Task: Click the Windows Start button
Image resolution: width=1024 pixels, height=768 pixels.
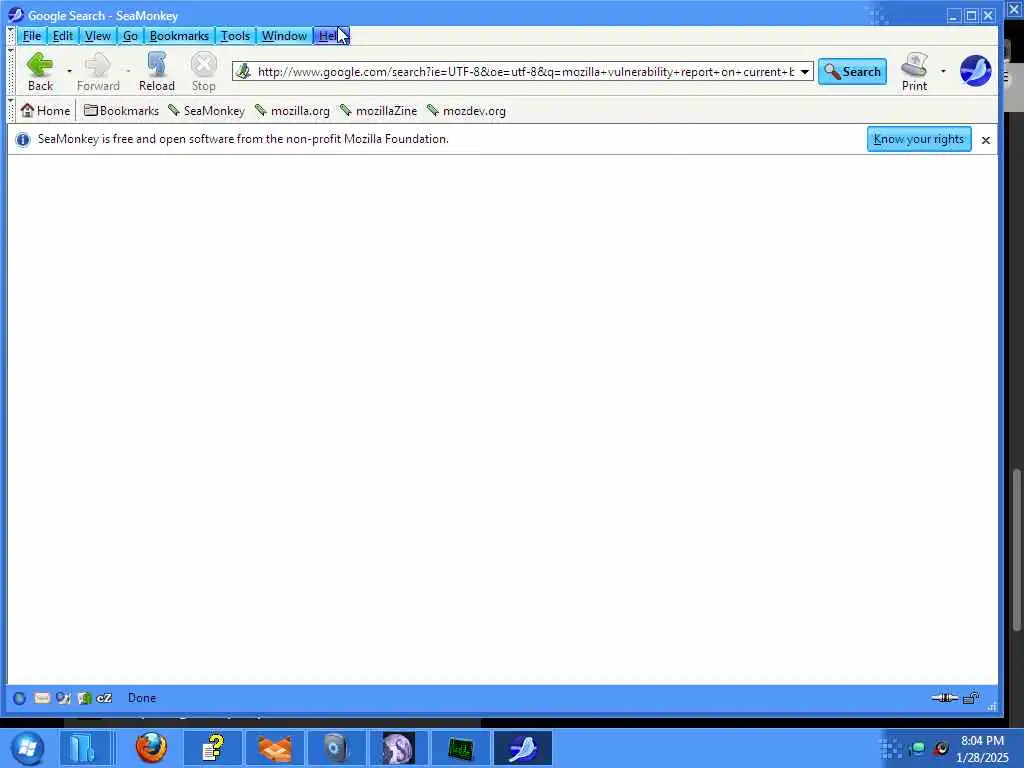Action: [27, 748]
